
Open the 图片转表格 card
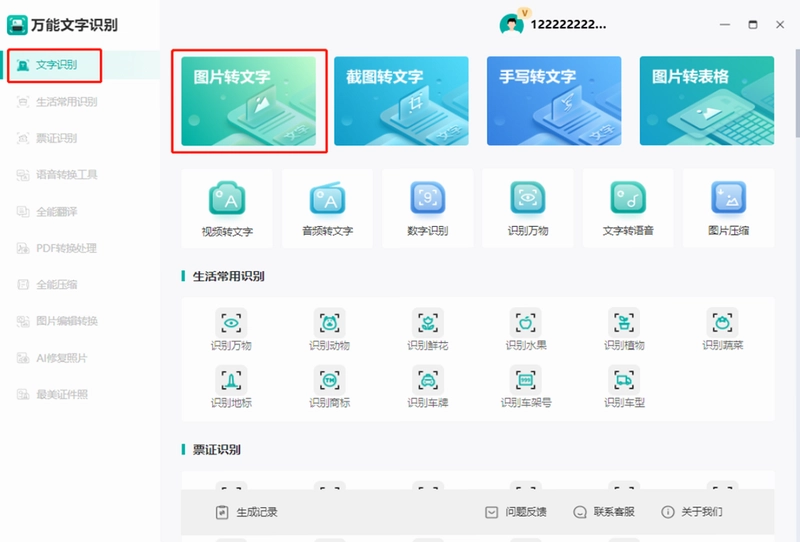tap(707, 101)
